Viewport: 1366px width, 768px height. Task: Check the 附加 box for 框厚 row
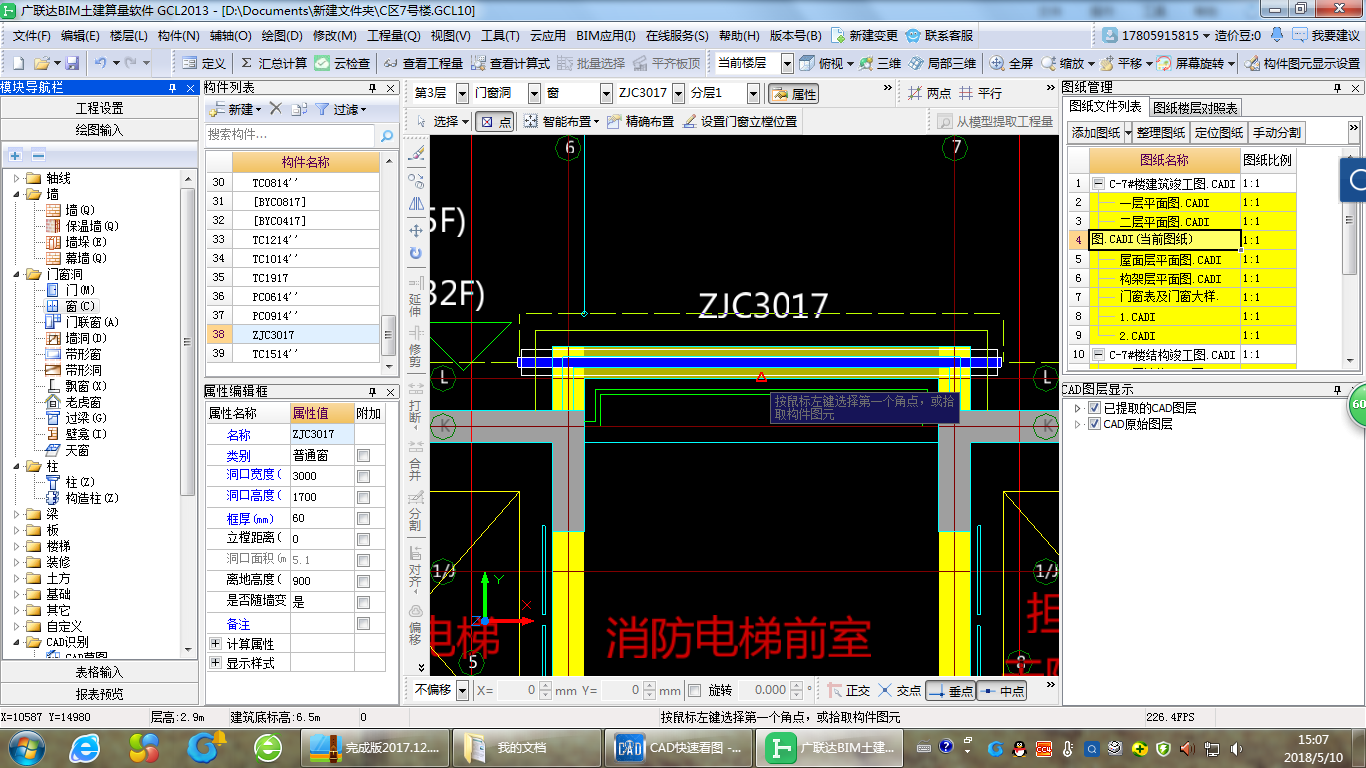pyautogui.click(x=364, y=518)
